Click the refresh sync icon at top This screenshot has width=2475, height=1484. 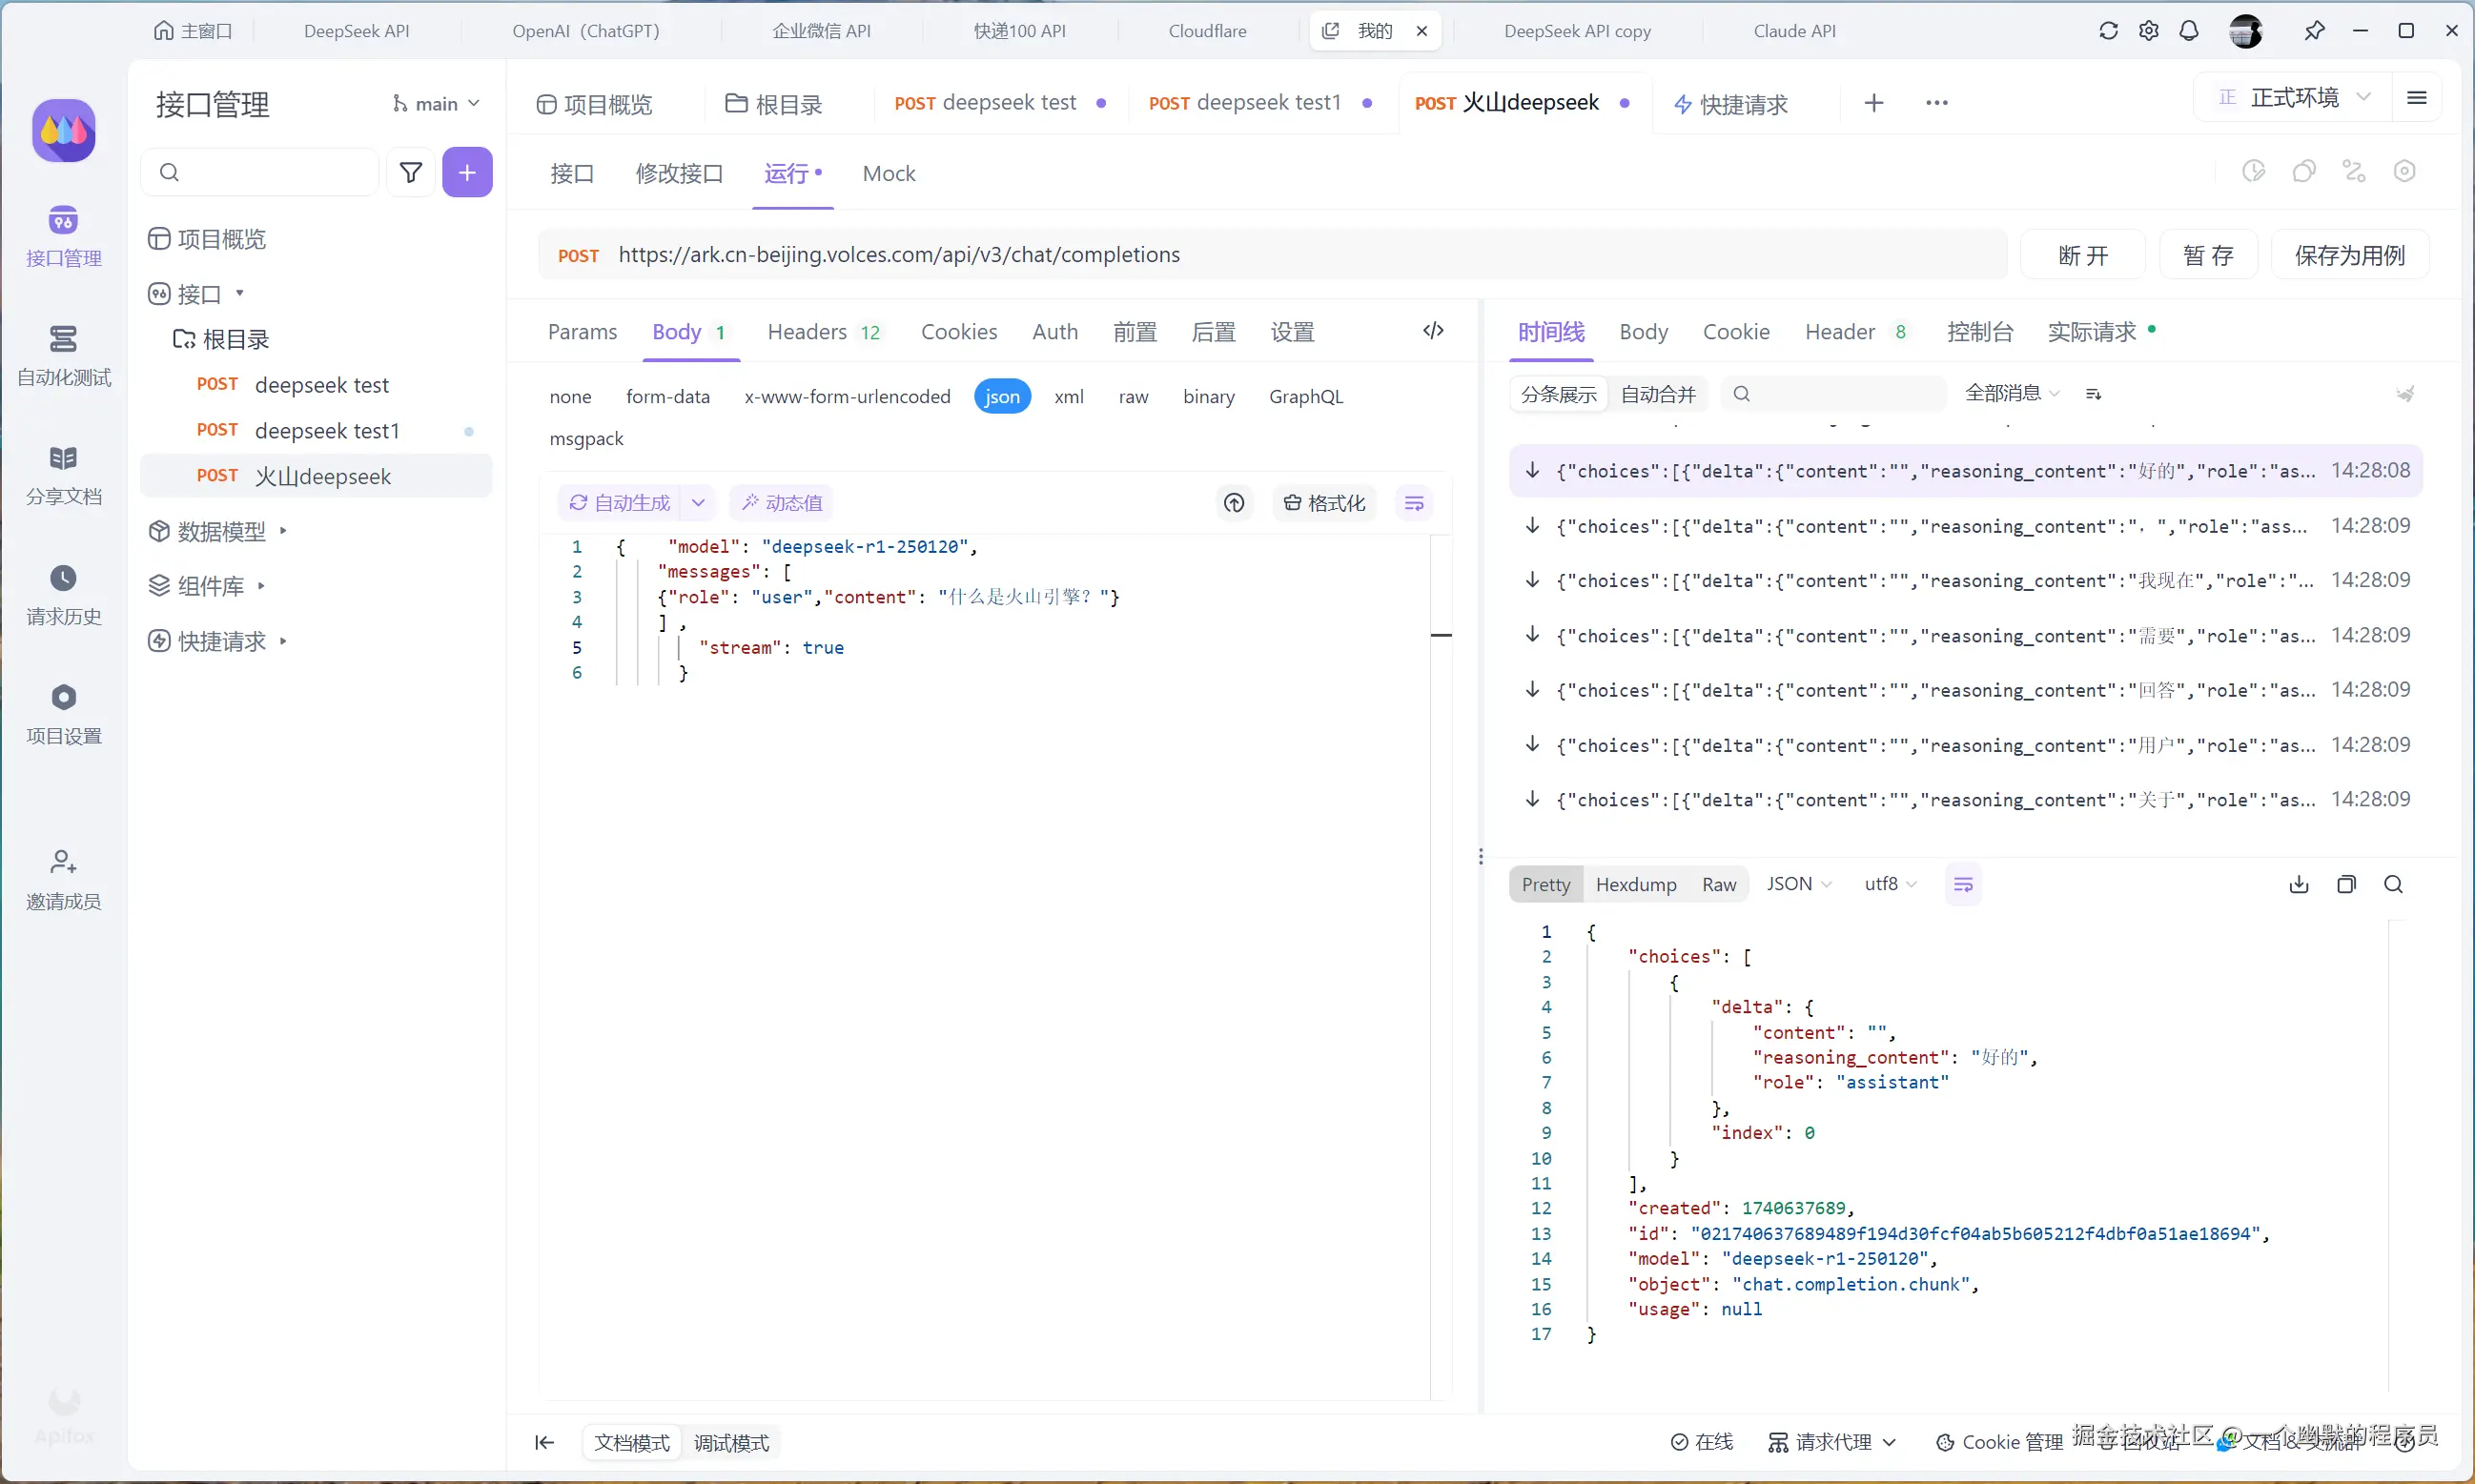pos(2108,31)
